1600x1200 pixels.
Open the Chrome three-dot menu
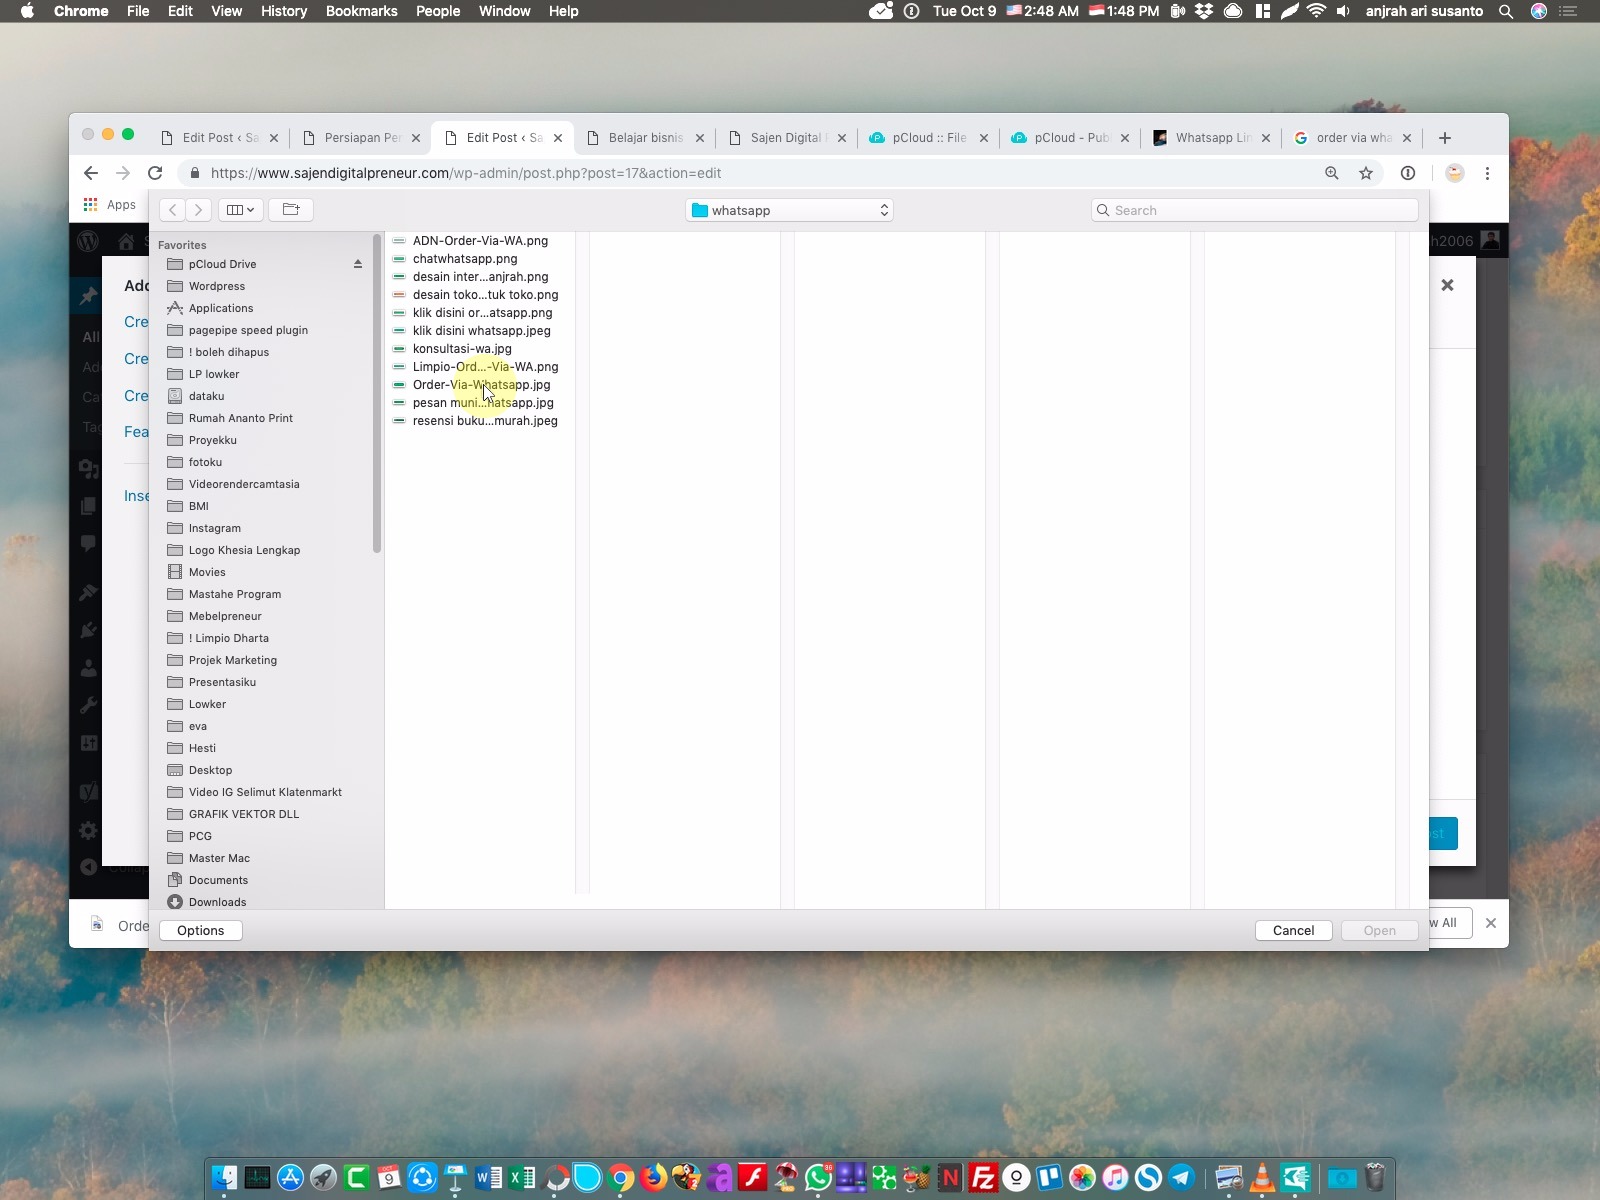coord(1487,173)
